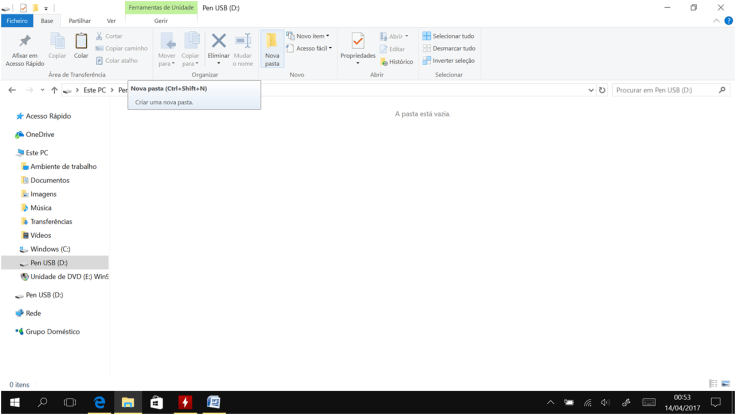Click Eliminar red X icon
This screenshot has height=415, width=736.
[218, 41]
